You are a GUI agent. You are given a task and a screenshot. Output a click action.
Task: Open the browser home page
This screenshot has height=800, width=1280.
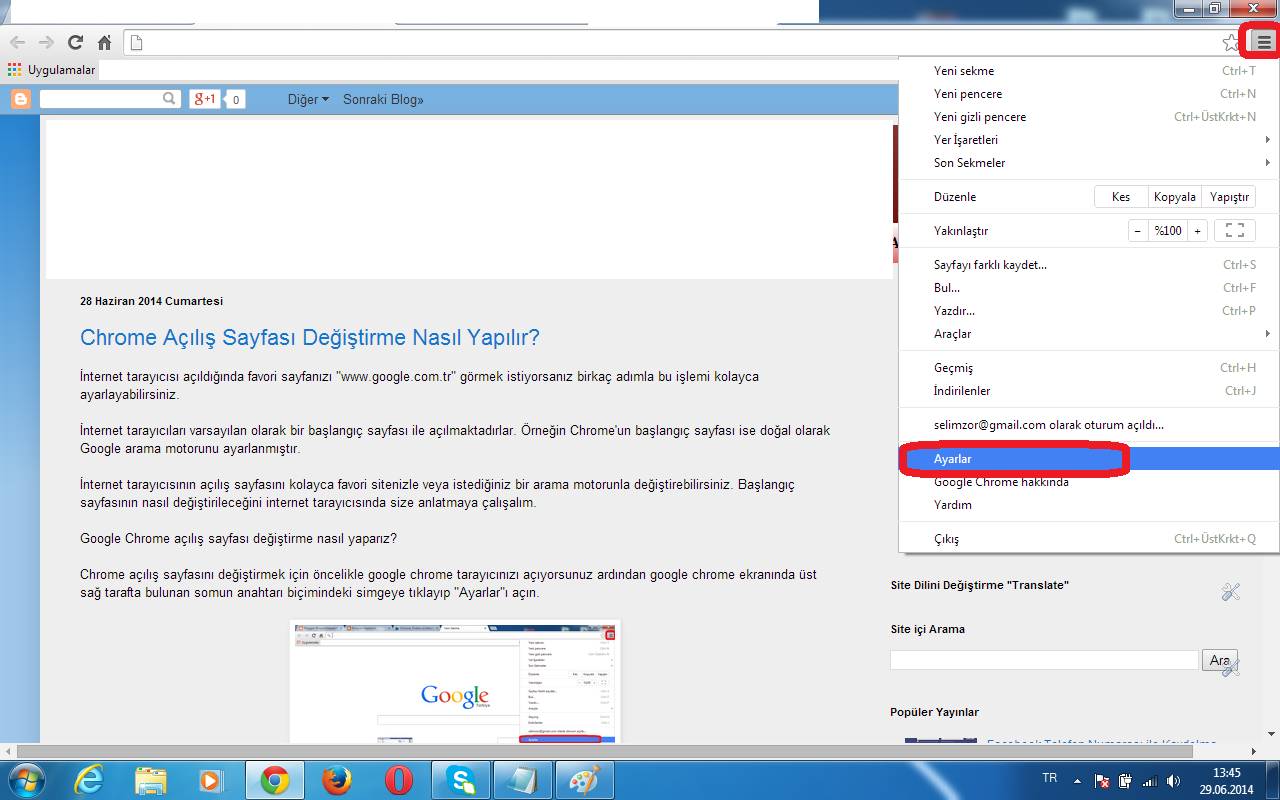tap(103, 42)
